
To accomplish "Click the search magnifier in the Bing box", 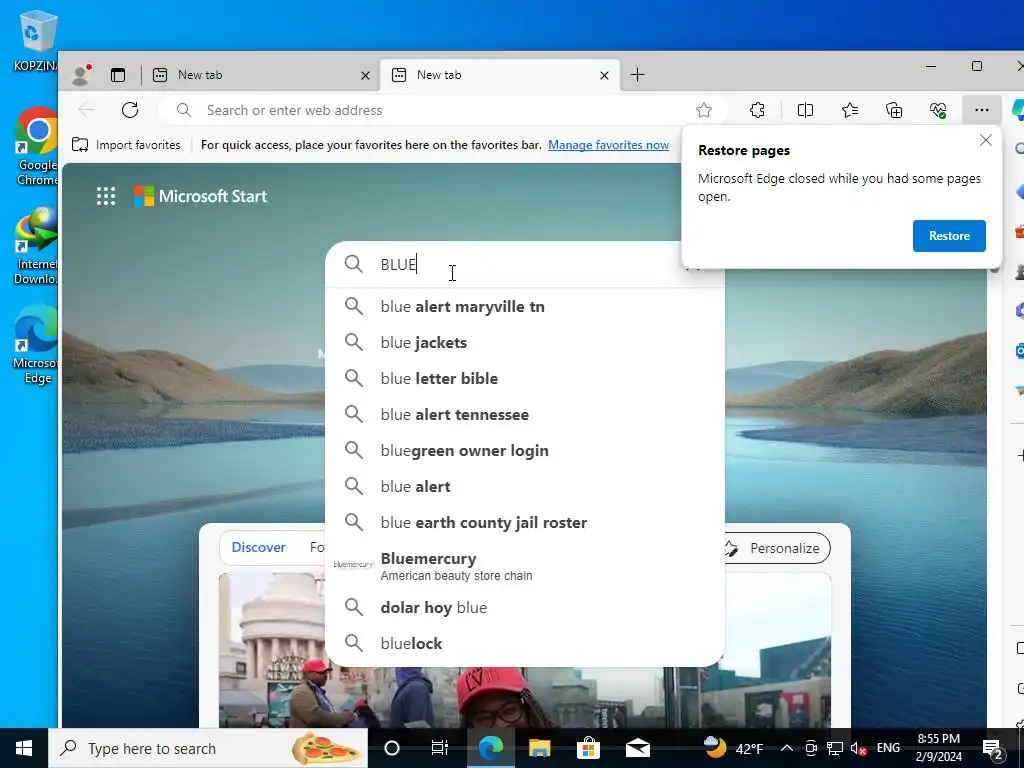I will click(353, 264).
